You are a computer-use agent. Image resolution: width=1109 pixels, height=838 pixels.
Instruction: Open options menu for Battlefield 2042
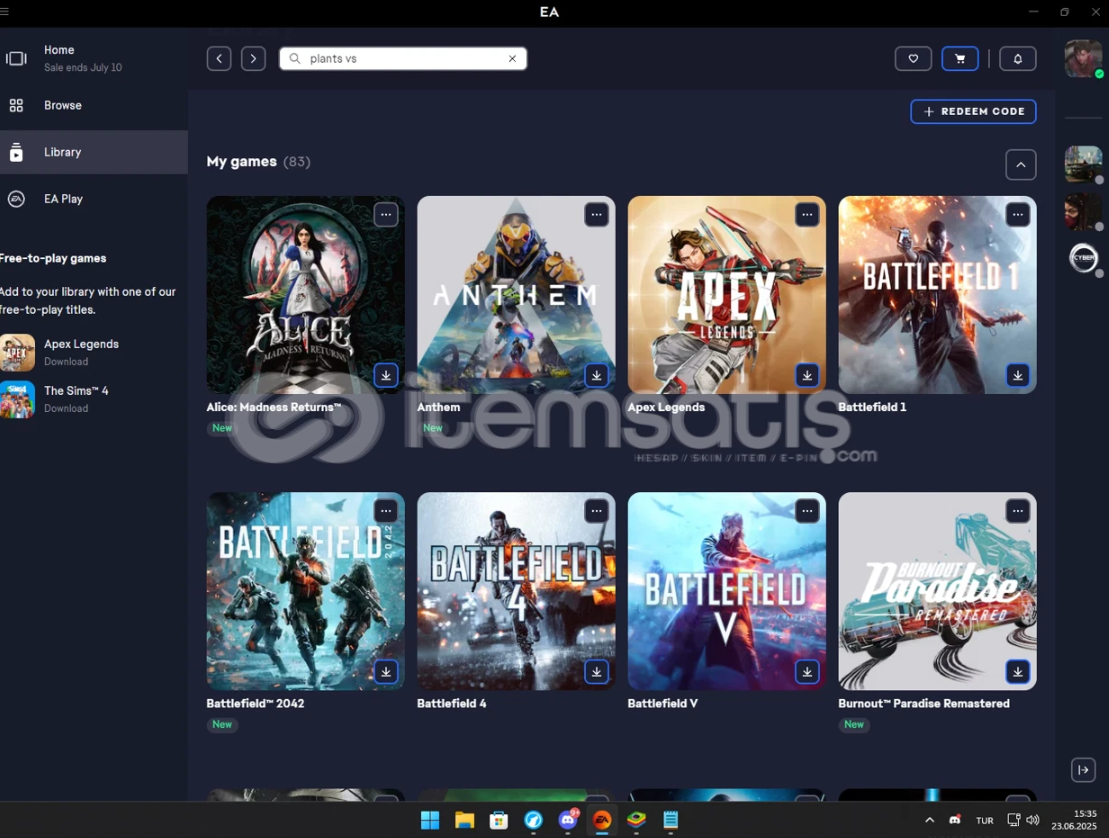tap(385, 511)
